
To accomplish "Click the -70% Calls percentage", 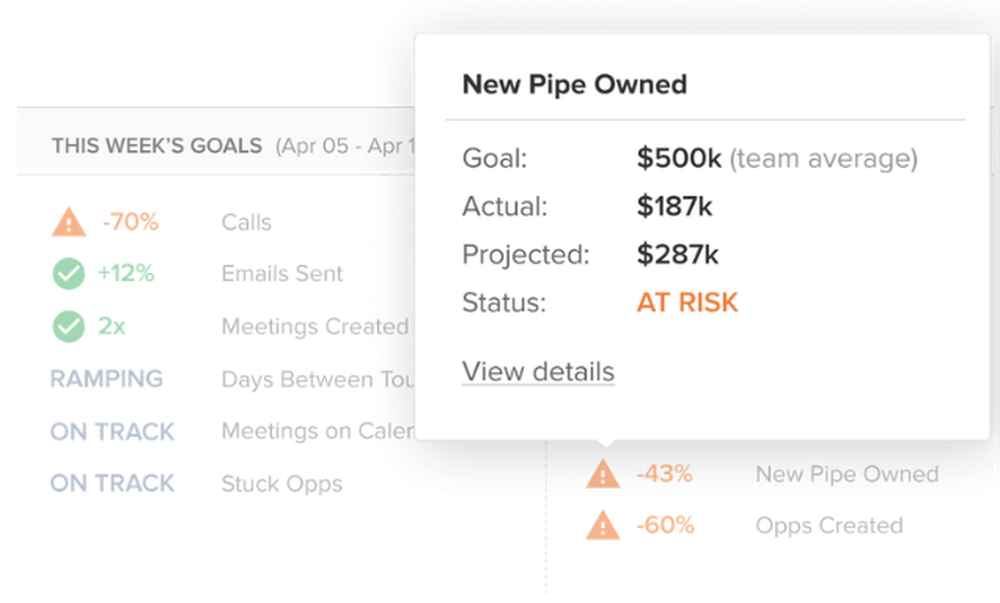I will point(130,222).
